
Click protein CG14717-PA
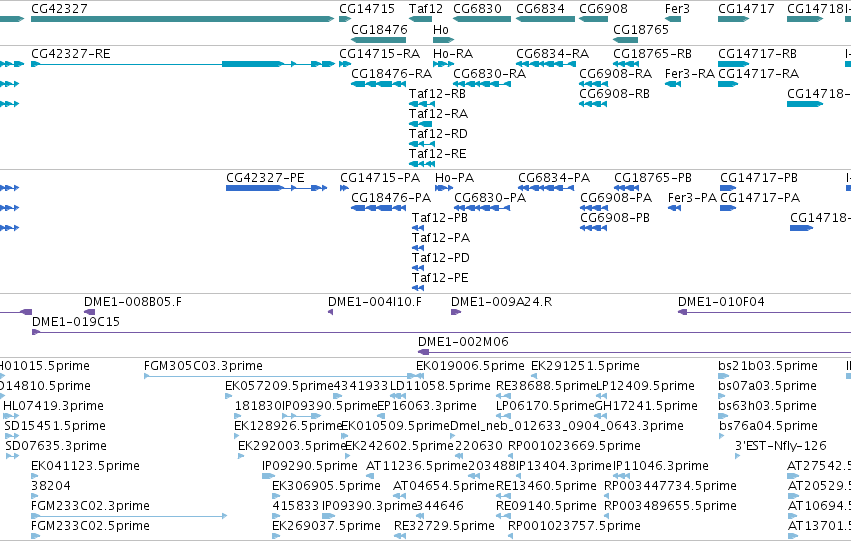tap(760, 198)
